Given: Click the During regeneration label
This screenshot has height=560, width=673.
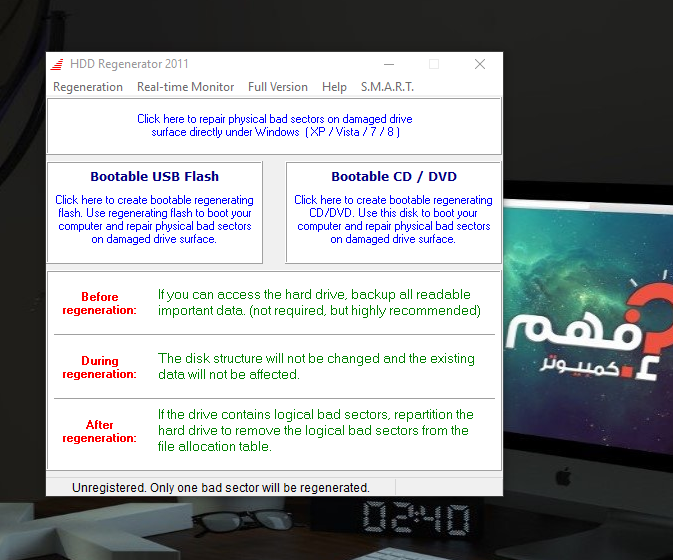Looking at the screenshot, I should (x=100, y=367).
